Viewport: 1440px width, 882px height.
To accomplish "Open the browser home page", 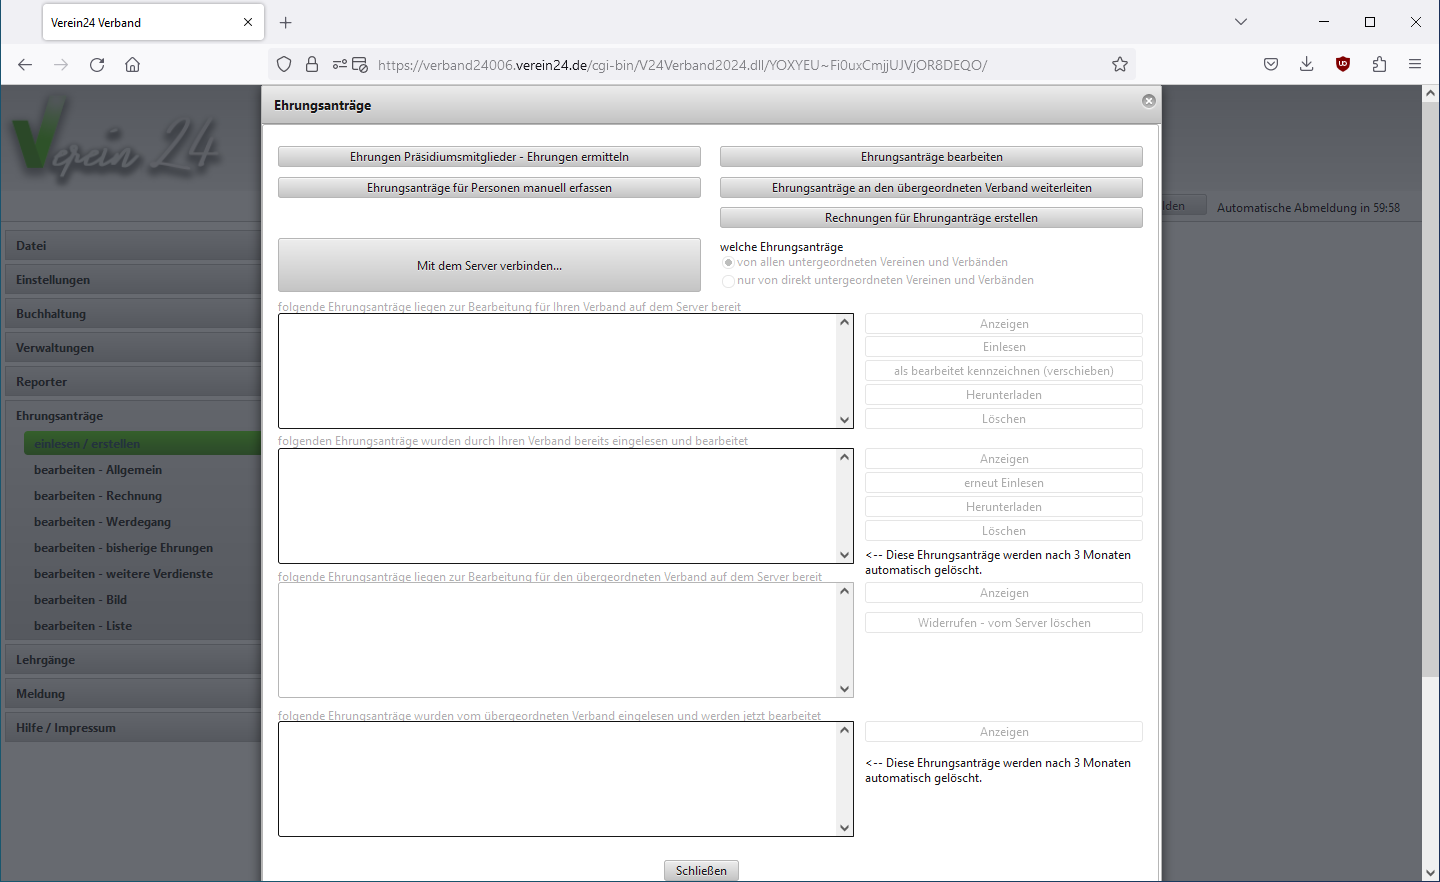I will 132,65.
